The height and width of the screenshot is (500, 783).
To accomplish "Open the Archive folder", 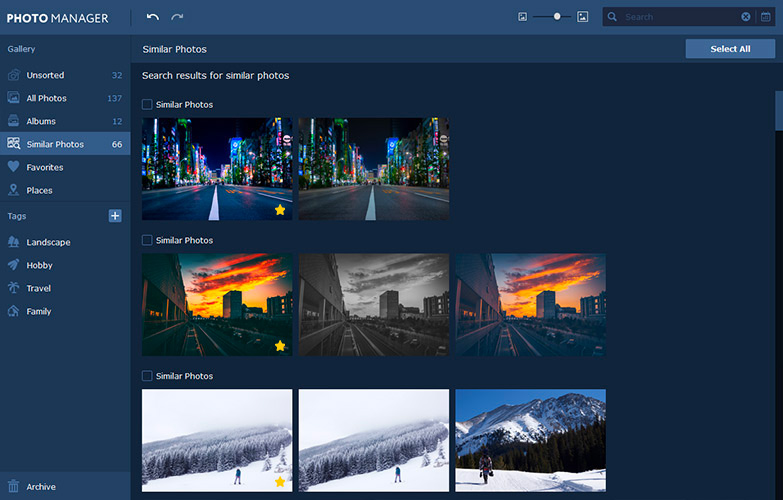I will 65,486.
